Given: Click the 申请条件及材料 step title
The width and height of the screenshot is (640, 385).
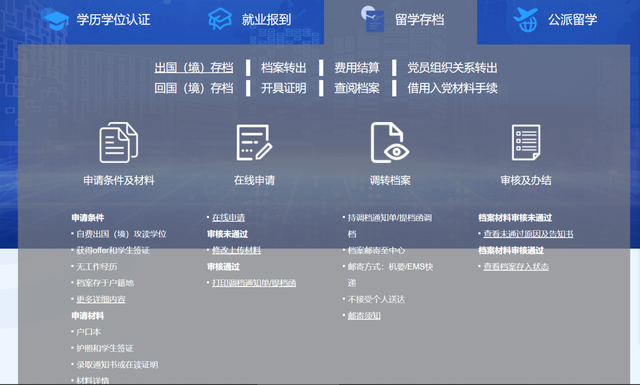Looking at the screenshot, I should tap(119, 180).
